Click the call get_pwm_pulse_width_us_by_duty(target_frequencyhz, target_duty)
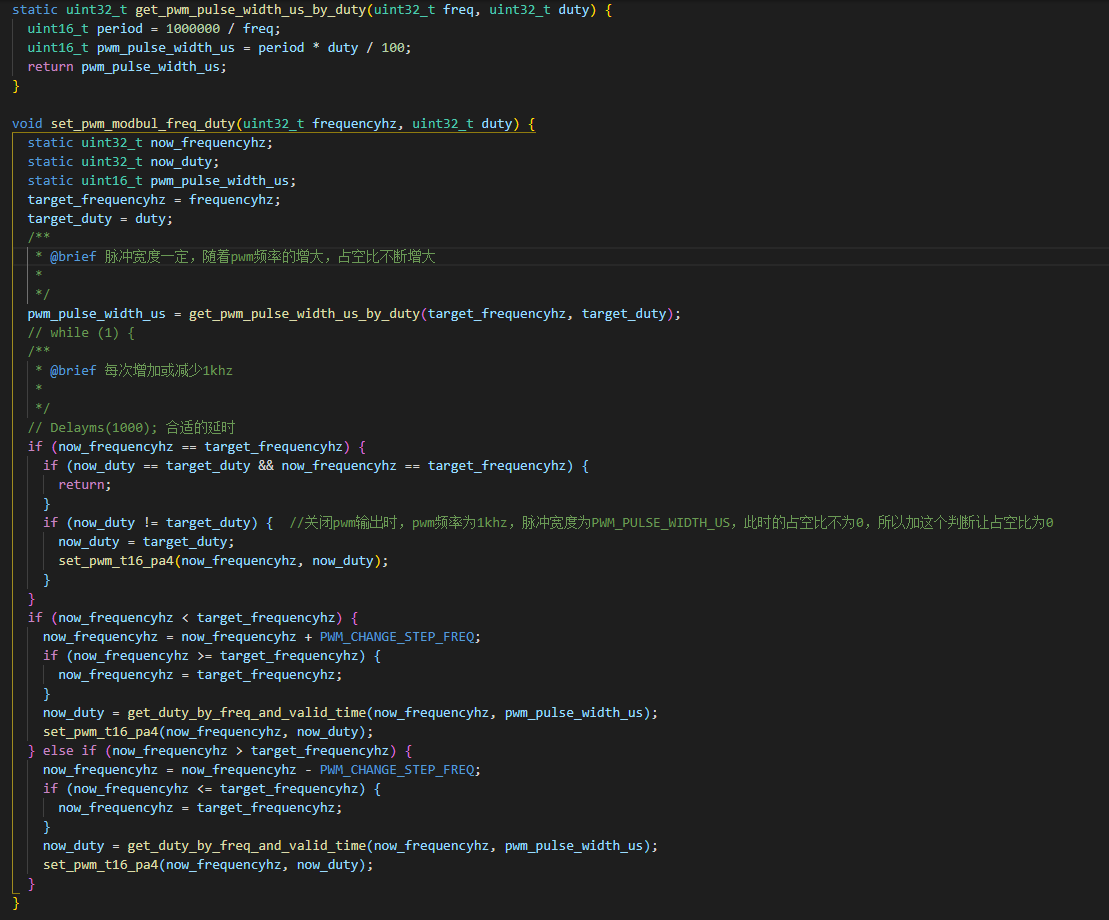 (x=431, y=314)
